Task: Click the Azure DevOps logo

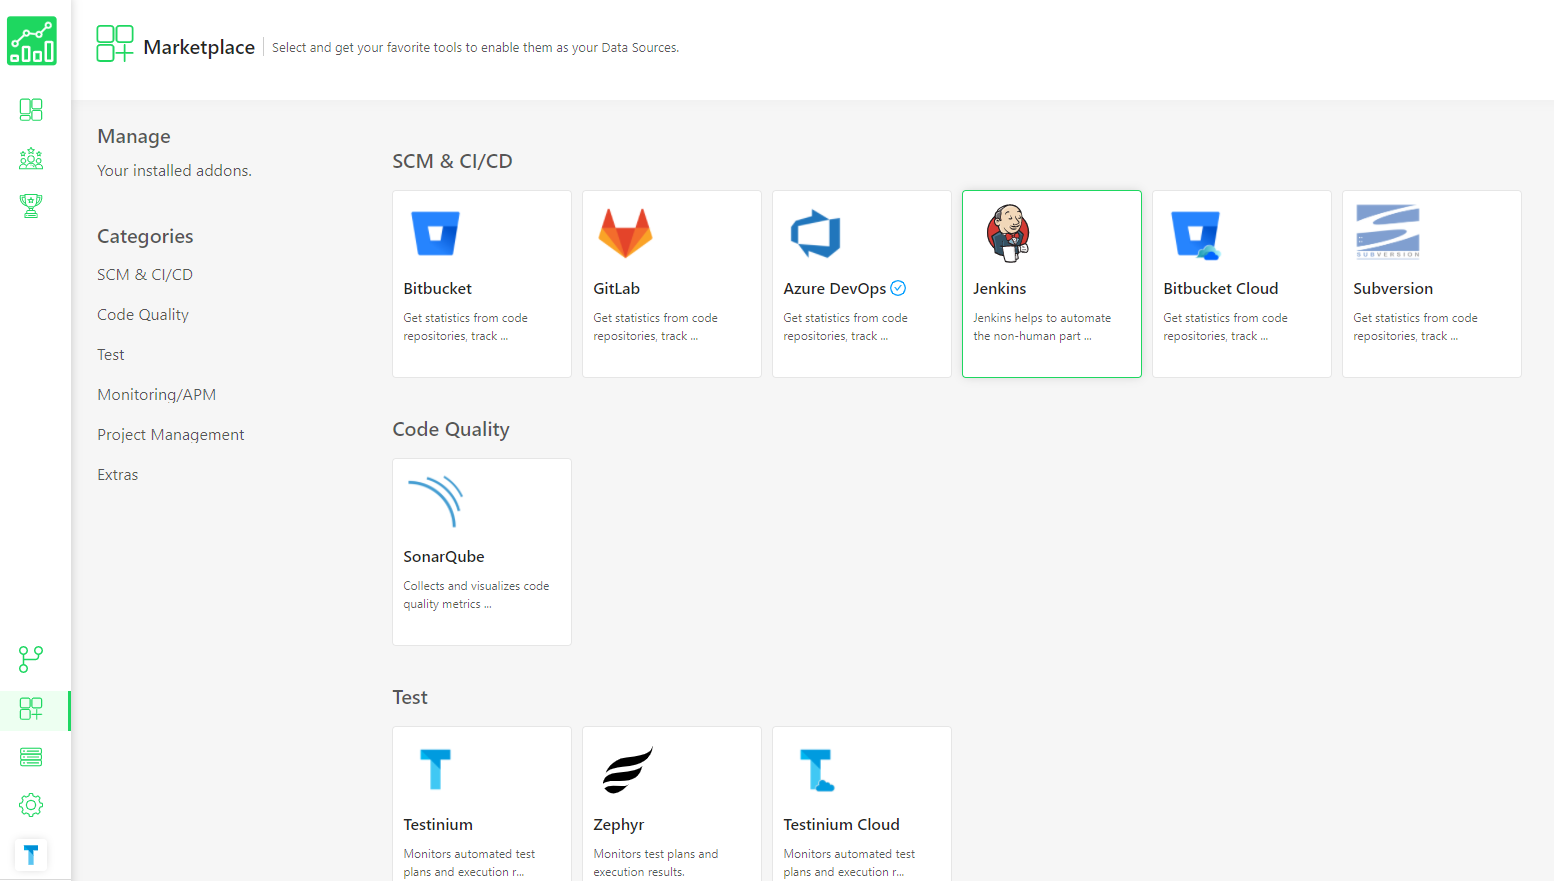Action: click(816, 234)
